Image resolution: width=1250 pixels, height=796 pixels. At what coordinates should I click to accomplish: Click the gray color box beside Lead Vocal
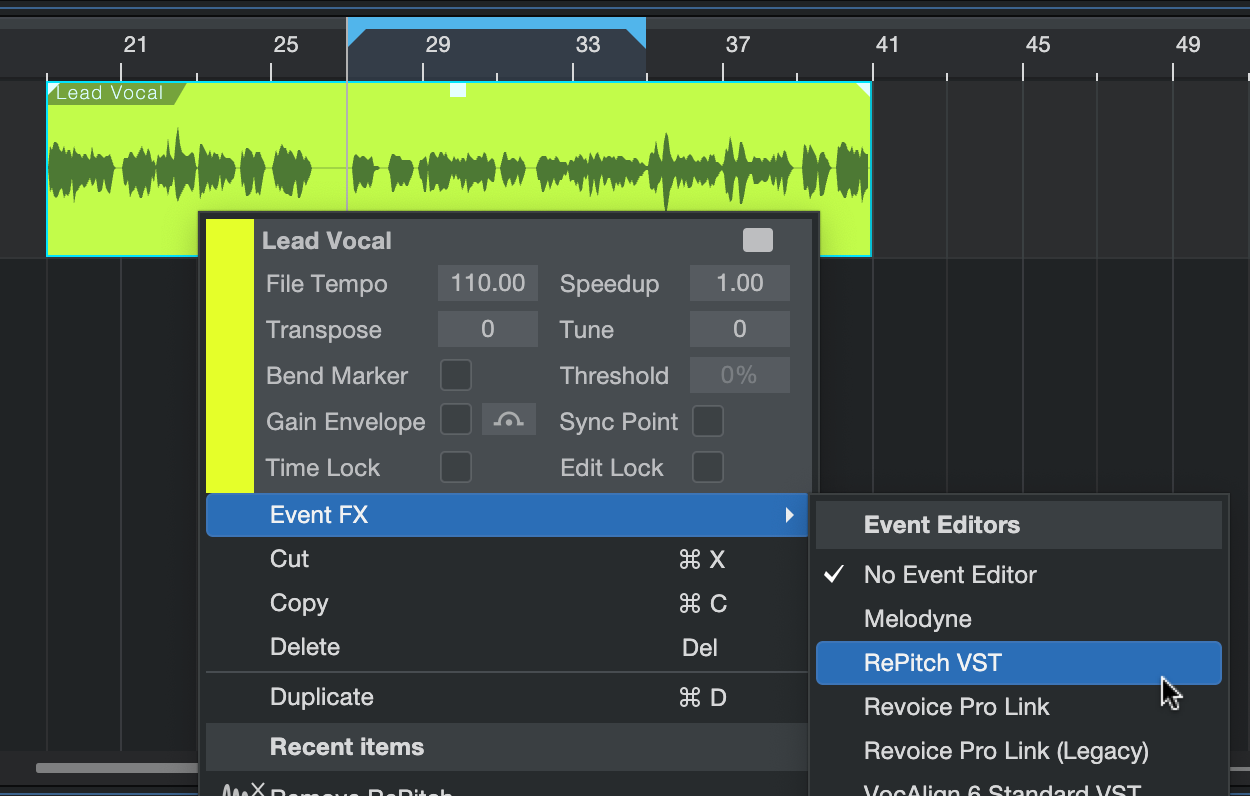click(757, 240)
